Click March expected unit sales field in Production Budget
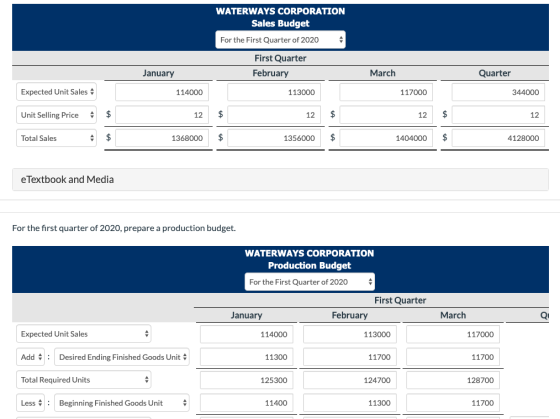This screenshot has height=419, width=560. [x=453, y=334]
